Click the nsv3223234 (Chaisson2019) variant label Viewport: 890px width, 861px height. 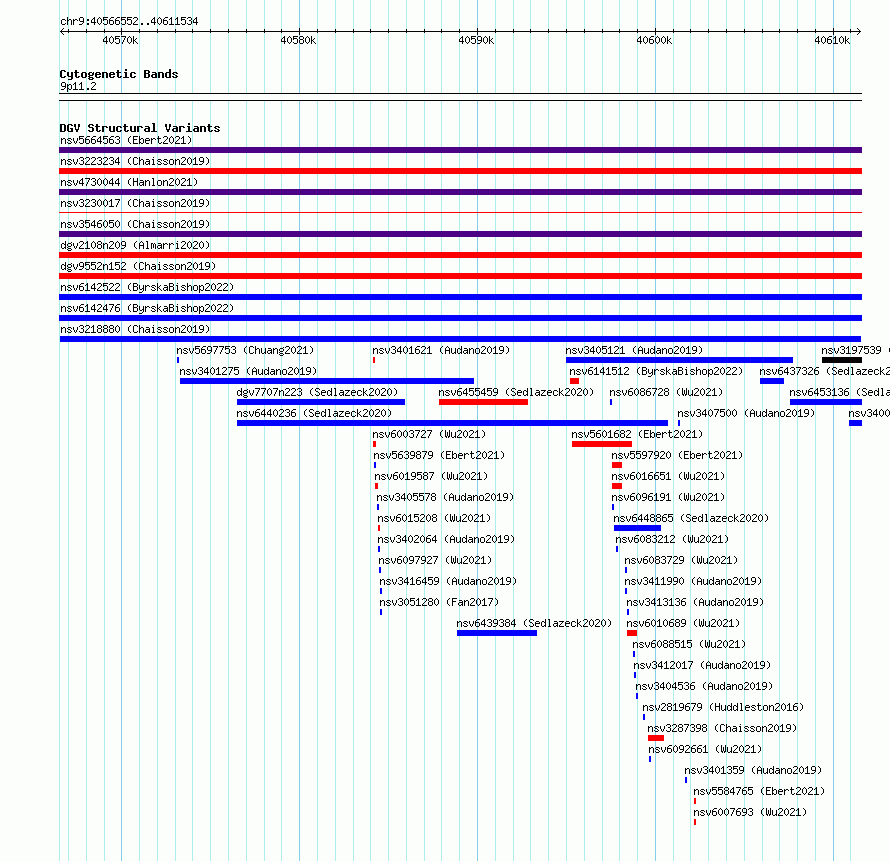(x=135, y=161)
